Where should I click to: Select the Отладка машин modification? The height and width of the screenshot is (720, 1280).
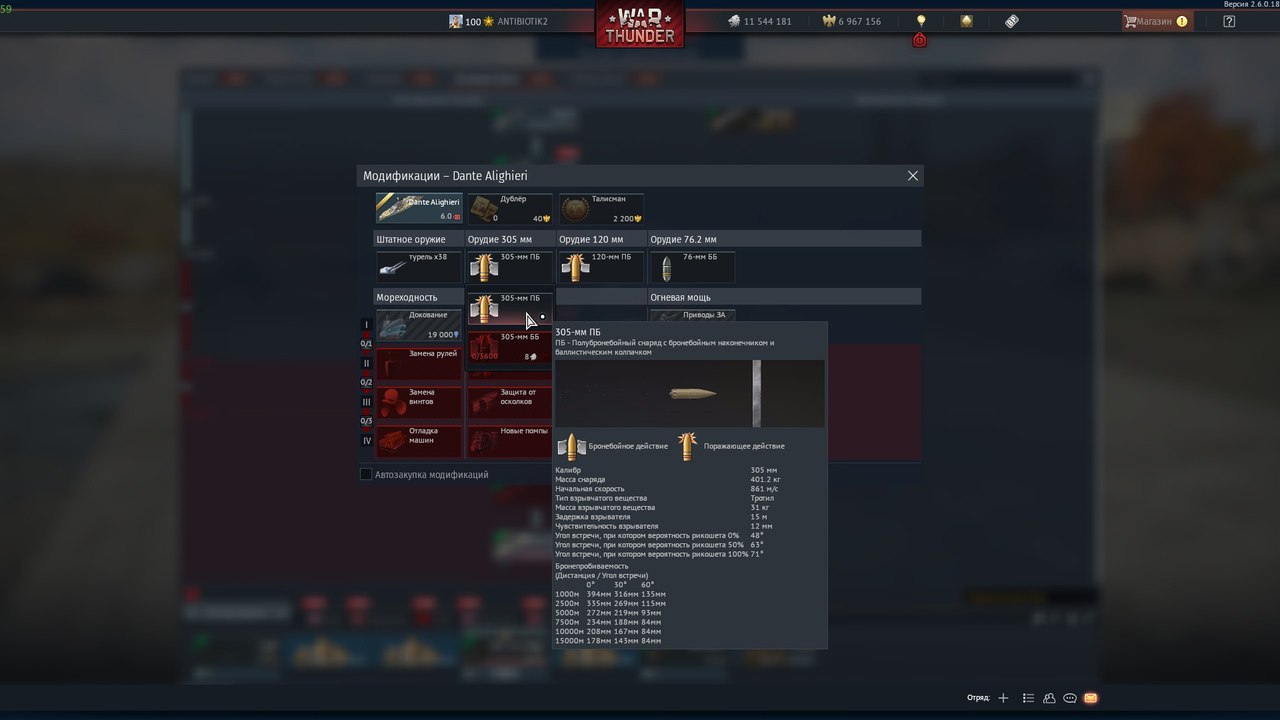pyautogui.click(x=419, y=440)
